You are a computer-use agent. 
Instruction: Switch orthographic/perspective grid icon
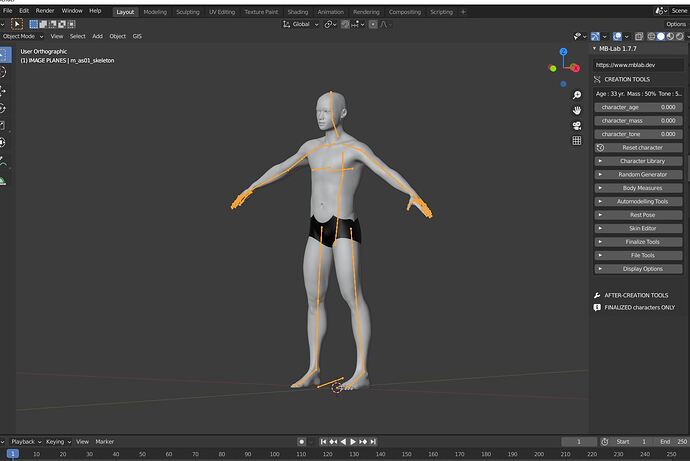[x=577, y=140]
